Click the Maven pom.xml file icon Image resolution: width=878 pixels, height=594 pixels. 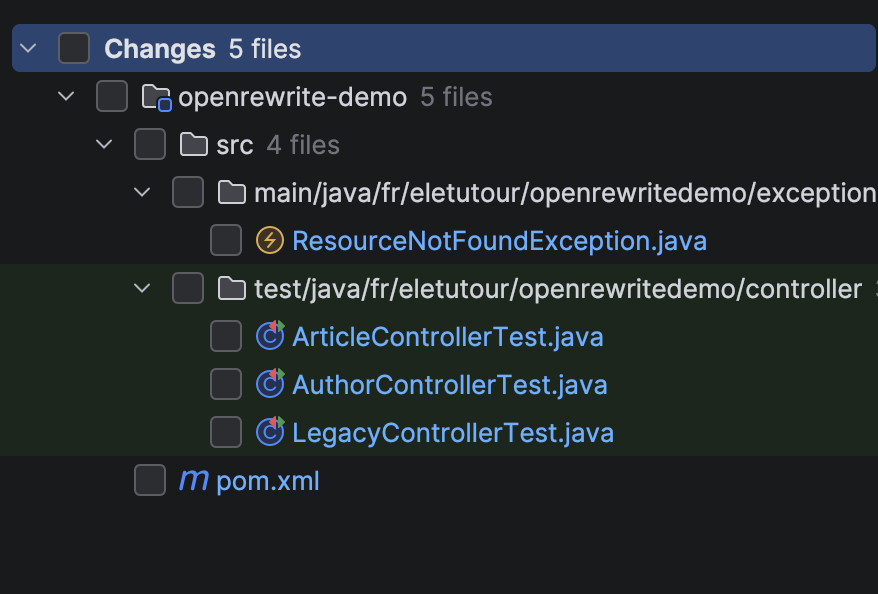tap(193, 481)
